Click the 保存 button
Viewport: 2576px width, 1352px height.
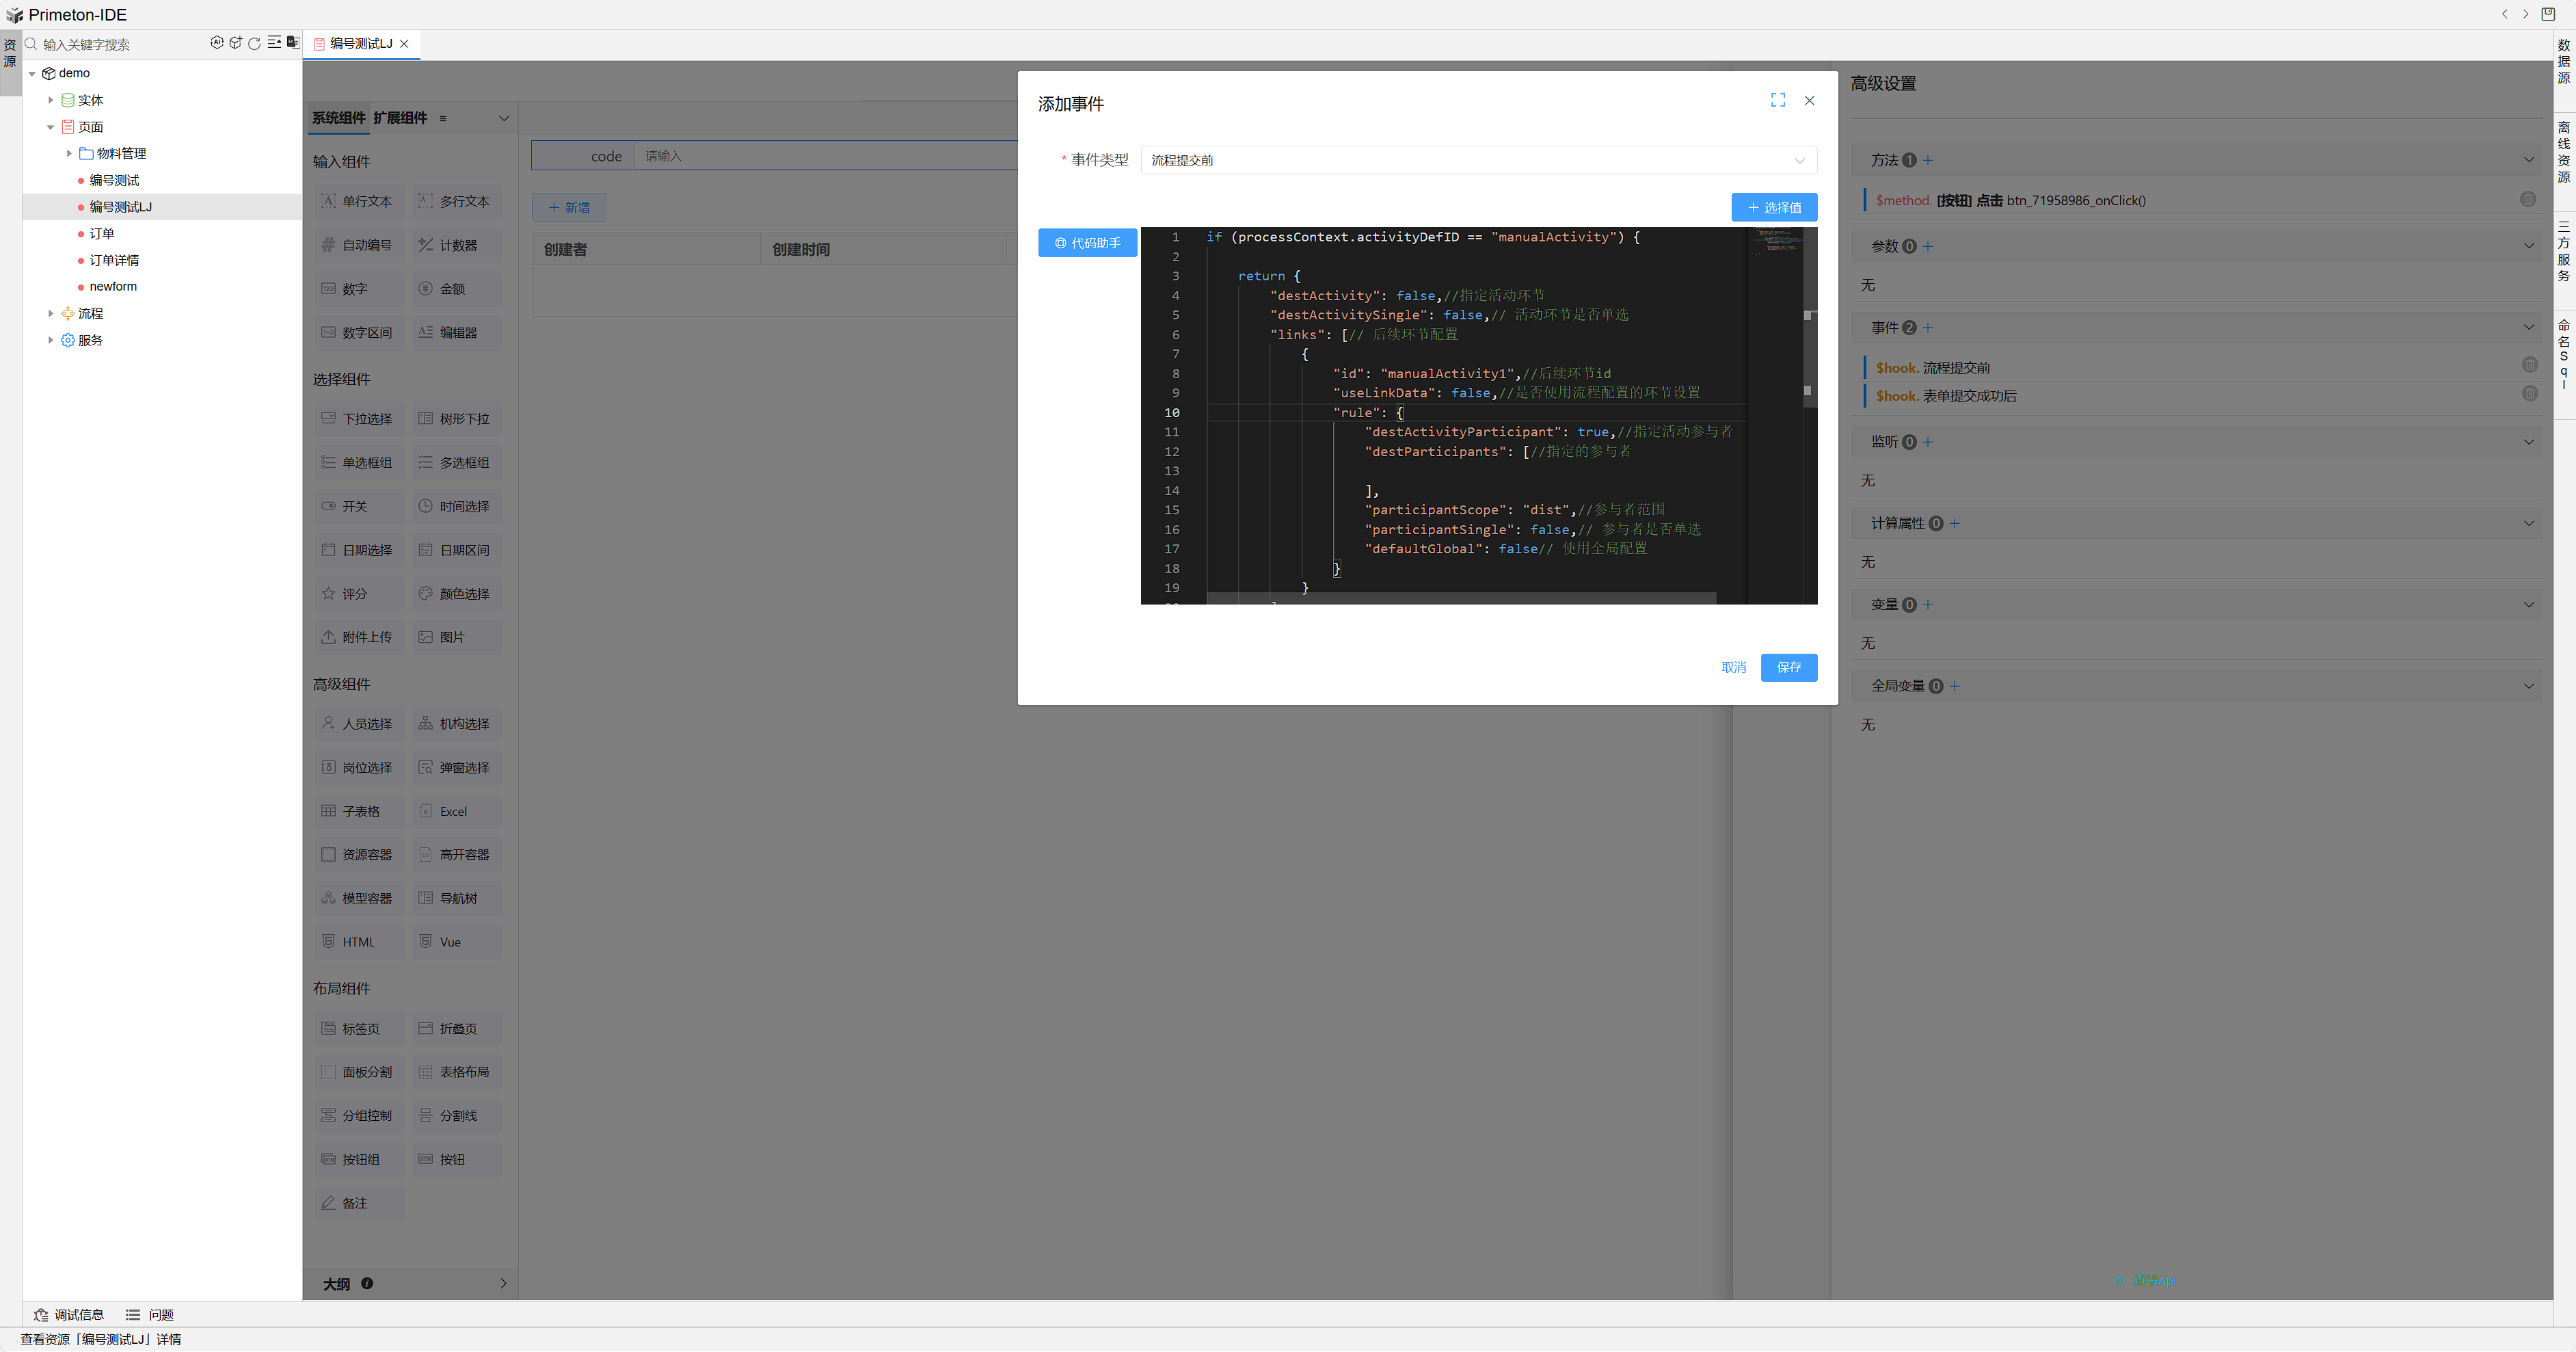point(1788,667)
